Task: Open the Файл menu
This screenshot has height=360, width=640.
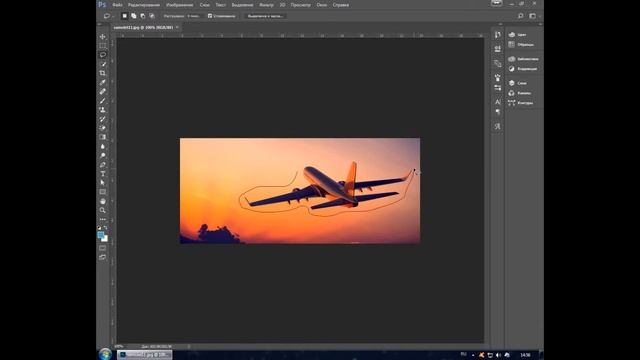Action: click(x=118, y=5)
